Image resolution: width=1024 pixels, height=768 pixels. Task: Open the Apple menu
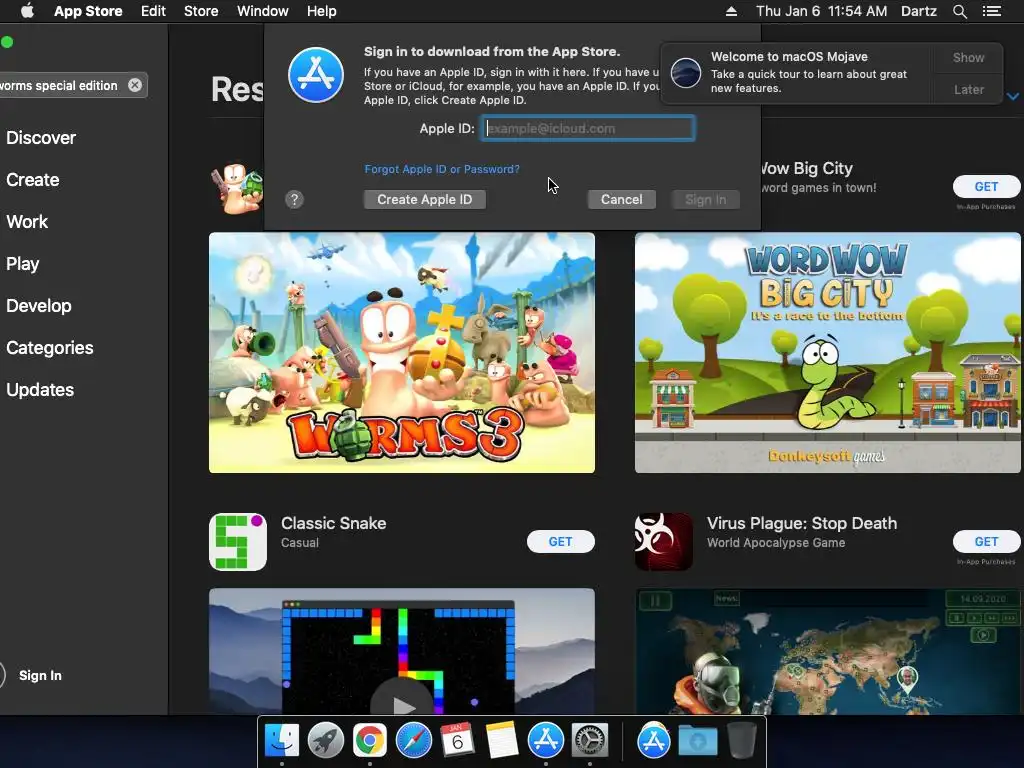[27, 11]
